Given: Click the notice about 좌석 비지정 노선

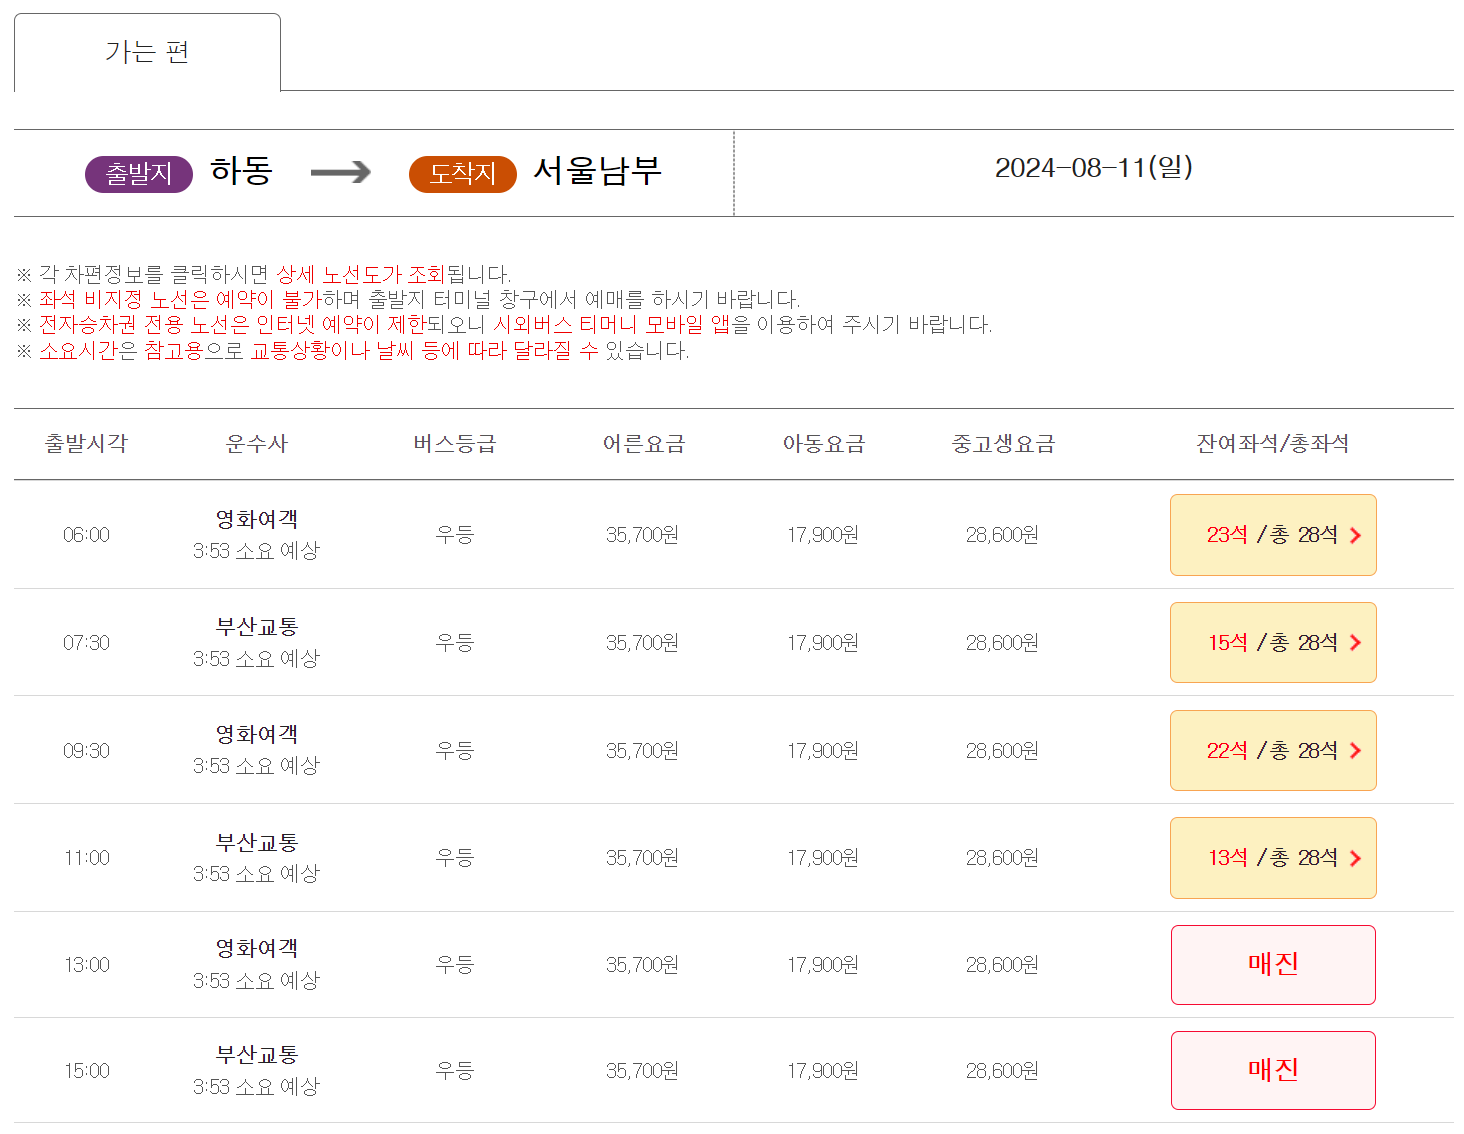Looking at the screenshot, I should coord(409,299).
